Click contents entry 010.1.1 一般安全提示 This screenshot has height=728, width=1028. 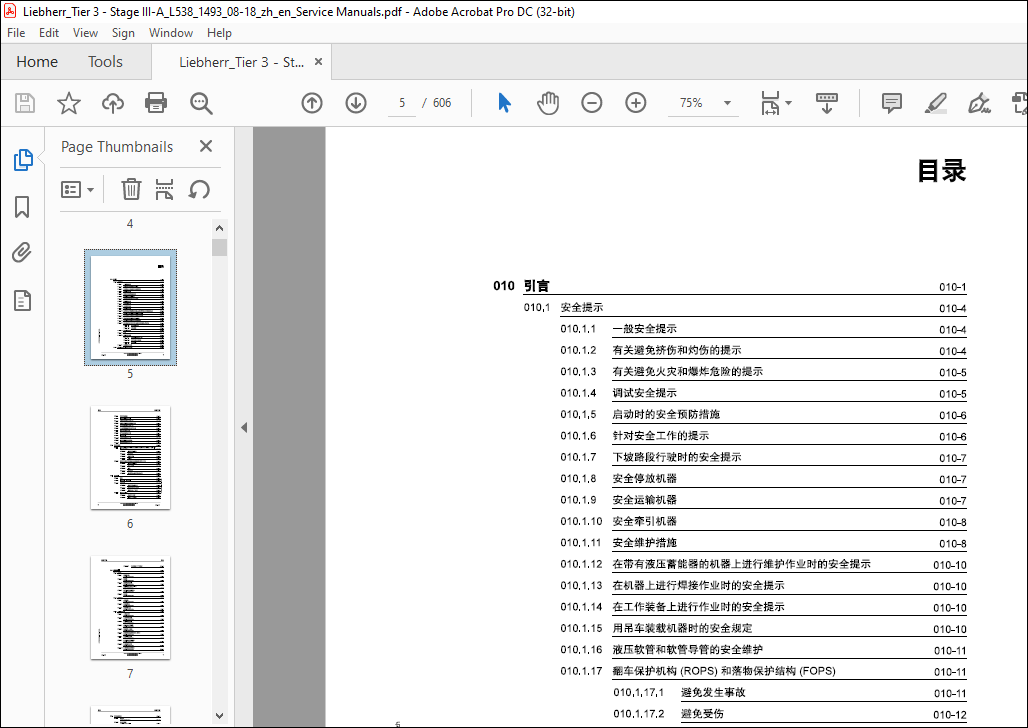point(618,329)
